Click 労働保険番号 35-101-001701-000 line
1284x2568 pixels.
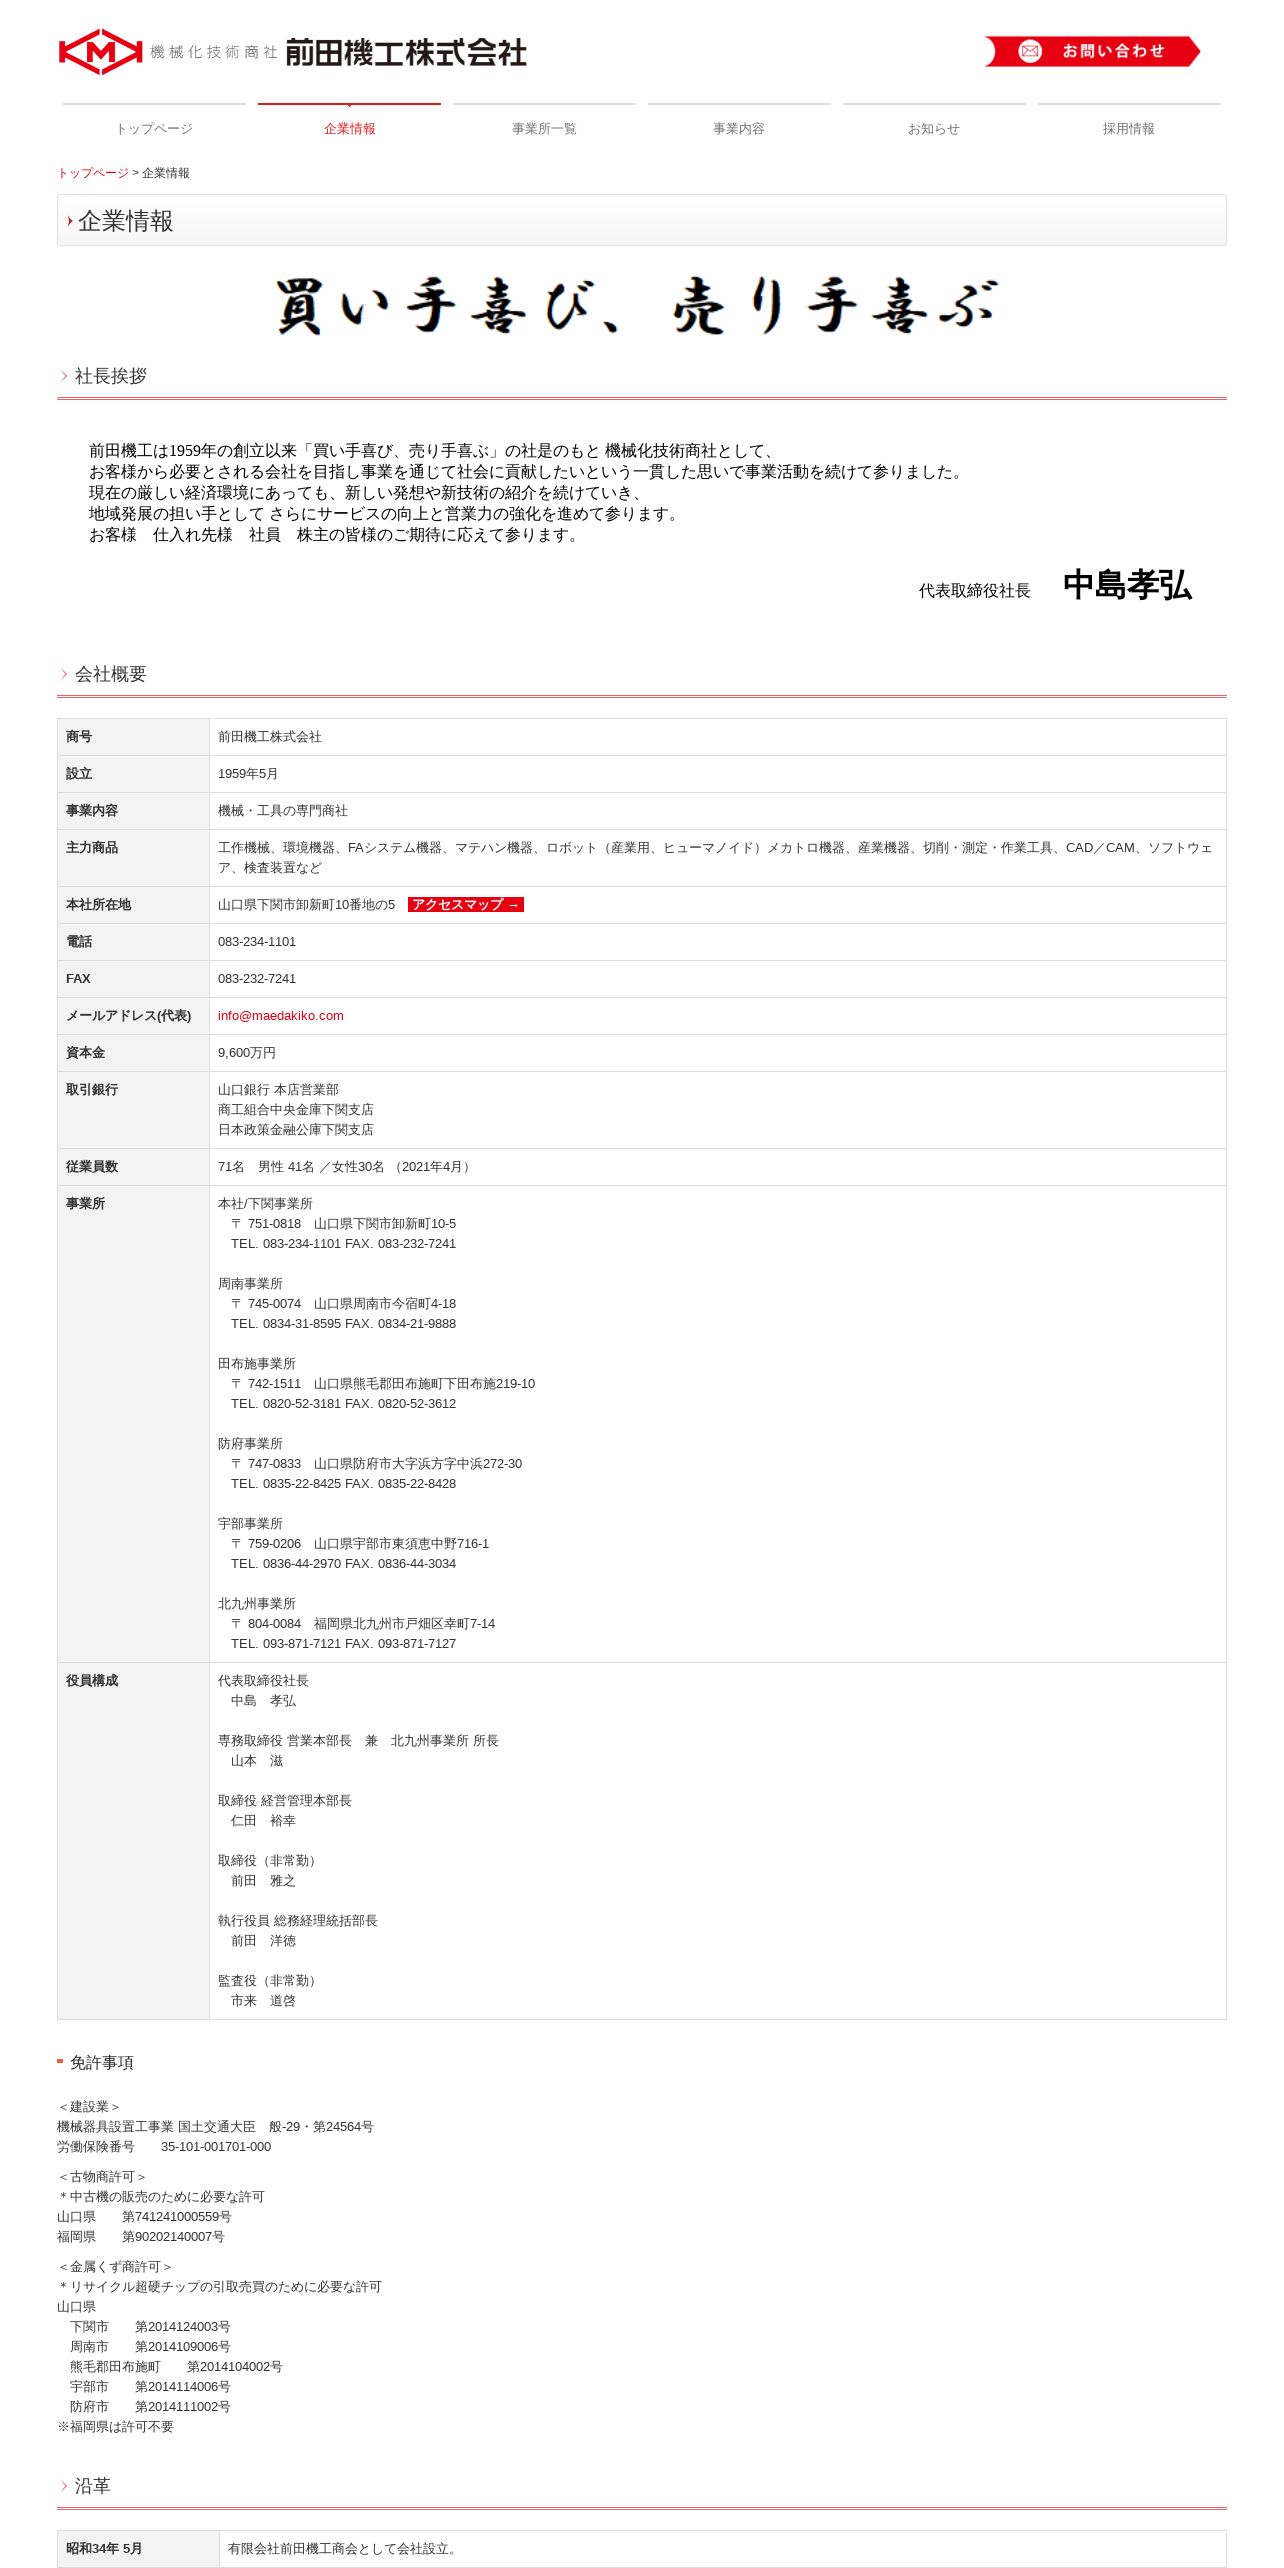(164, 2146)
